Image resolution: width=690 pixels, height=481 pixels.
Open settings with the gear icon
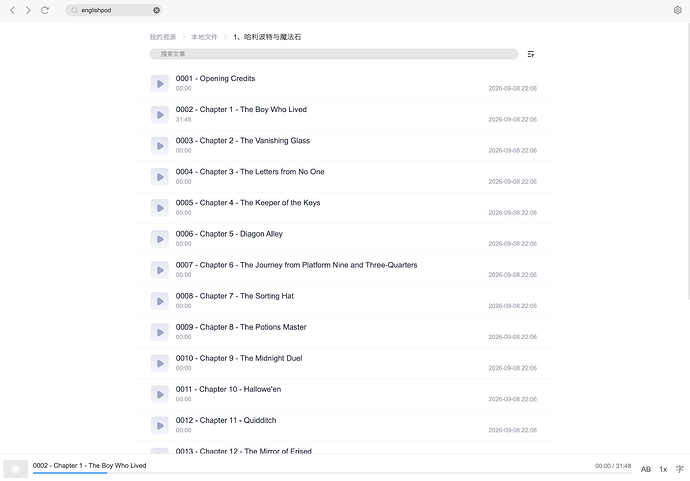(678, 10)
